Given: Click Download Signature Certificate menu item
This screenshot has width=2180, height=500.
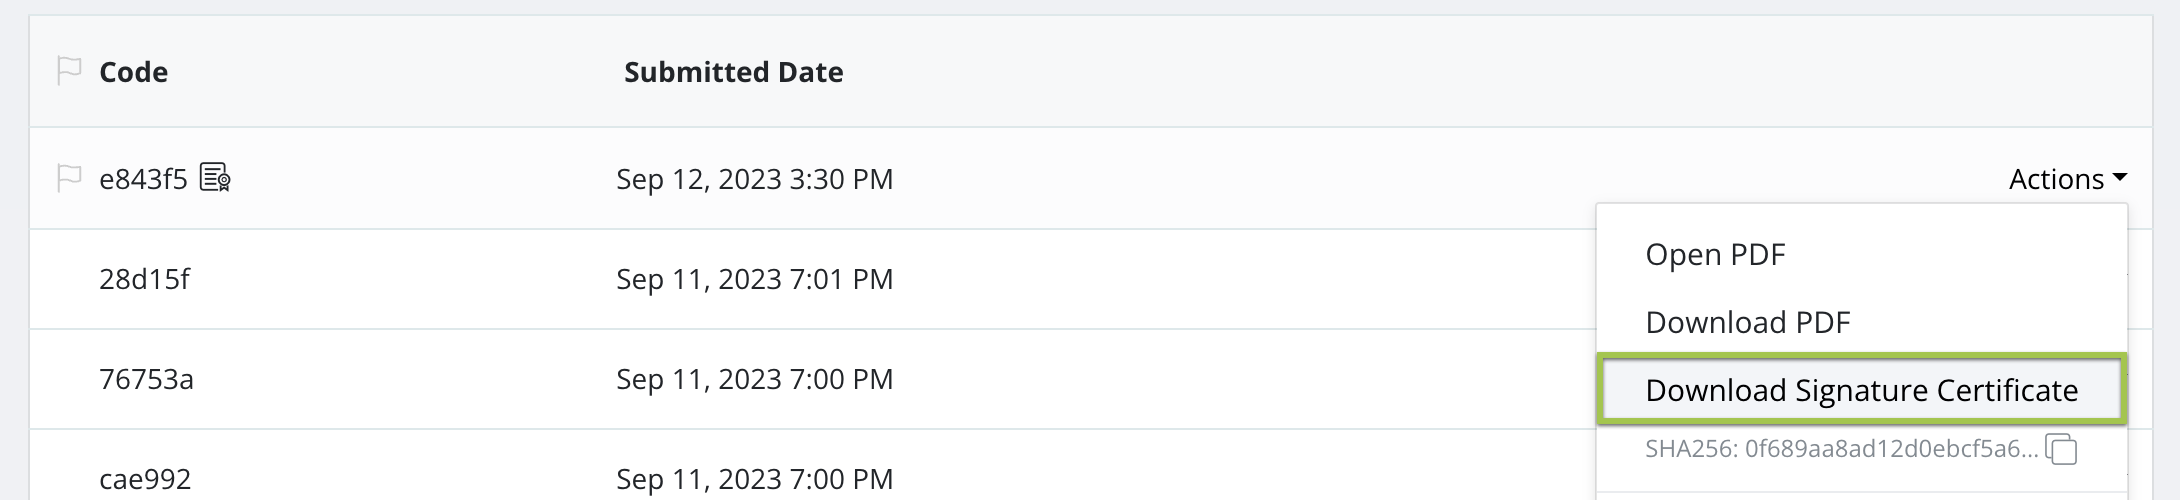Looking at the screenshot, I should (1861, 390).
